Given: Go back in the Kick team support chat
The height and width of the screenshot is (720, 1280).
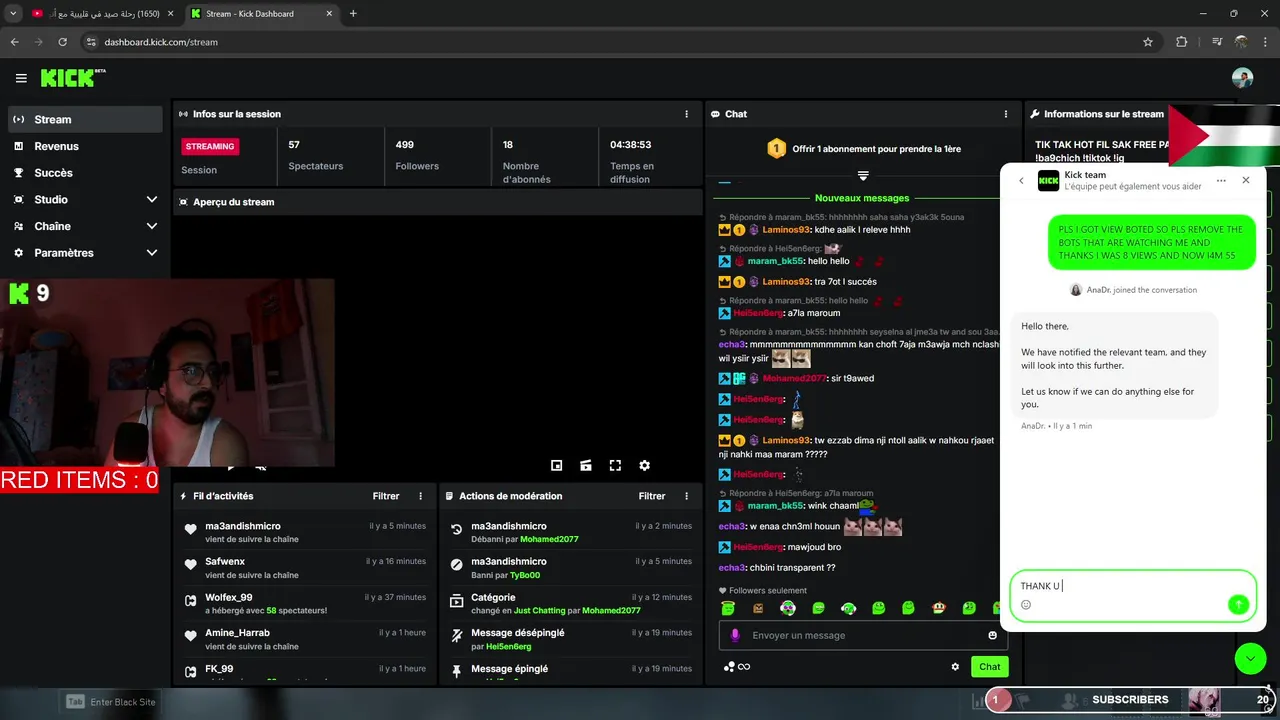Looking at the screenshot, I should (x=1021, y=181).
